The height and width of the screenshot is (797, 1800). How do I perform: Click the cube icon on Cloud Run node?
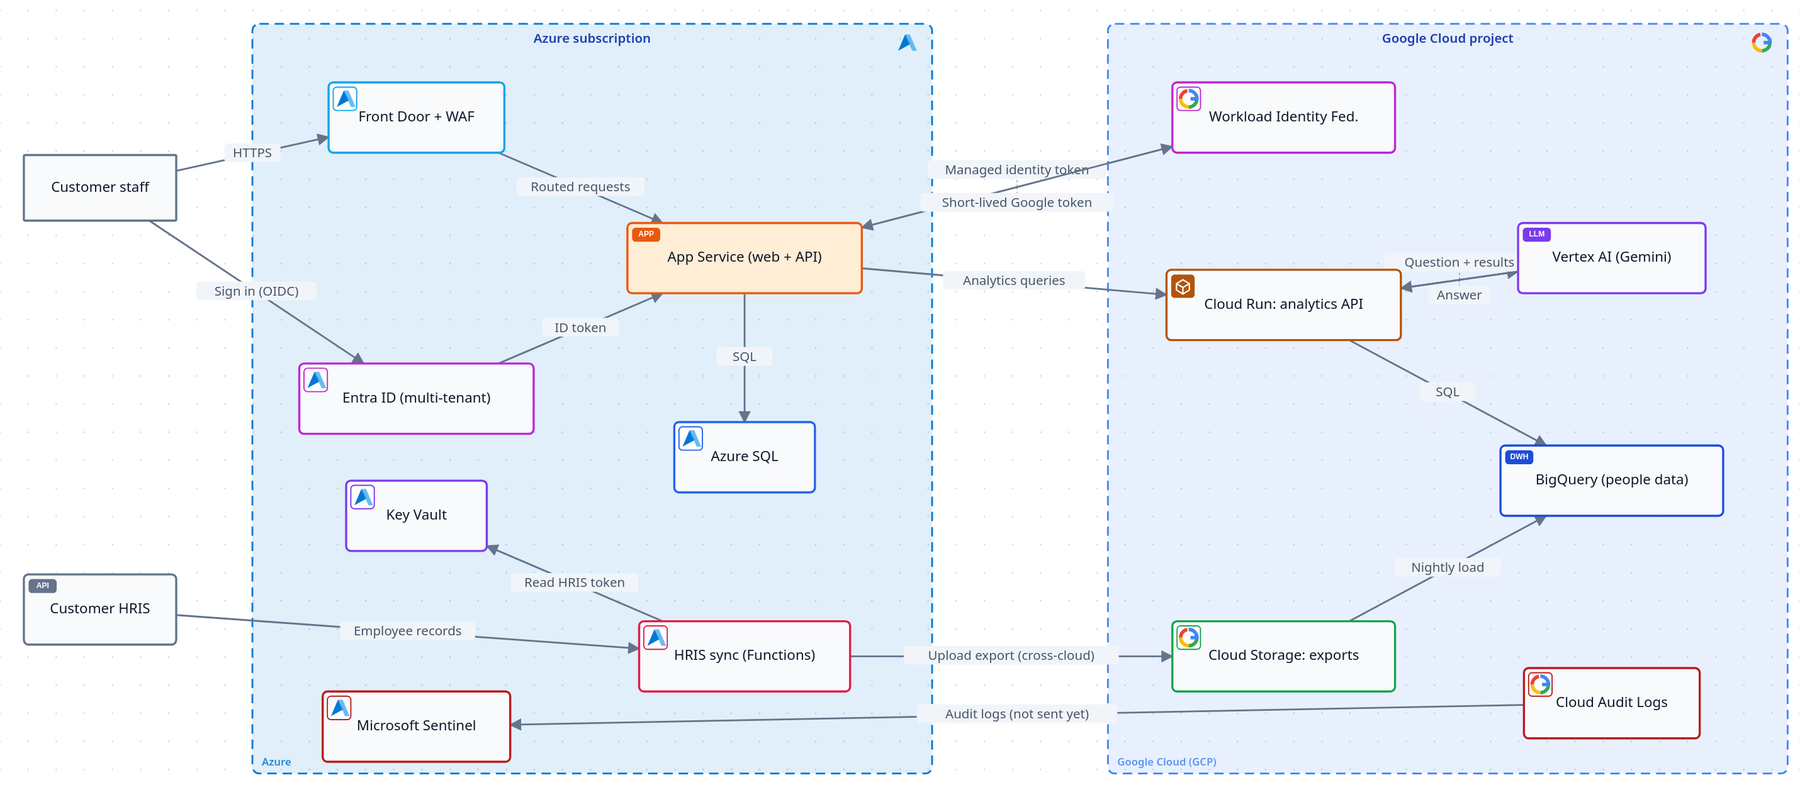coord(1183,287)
